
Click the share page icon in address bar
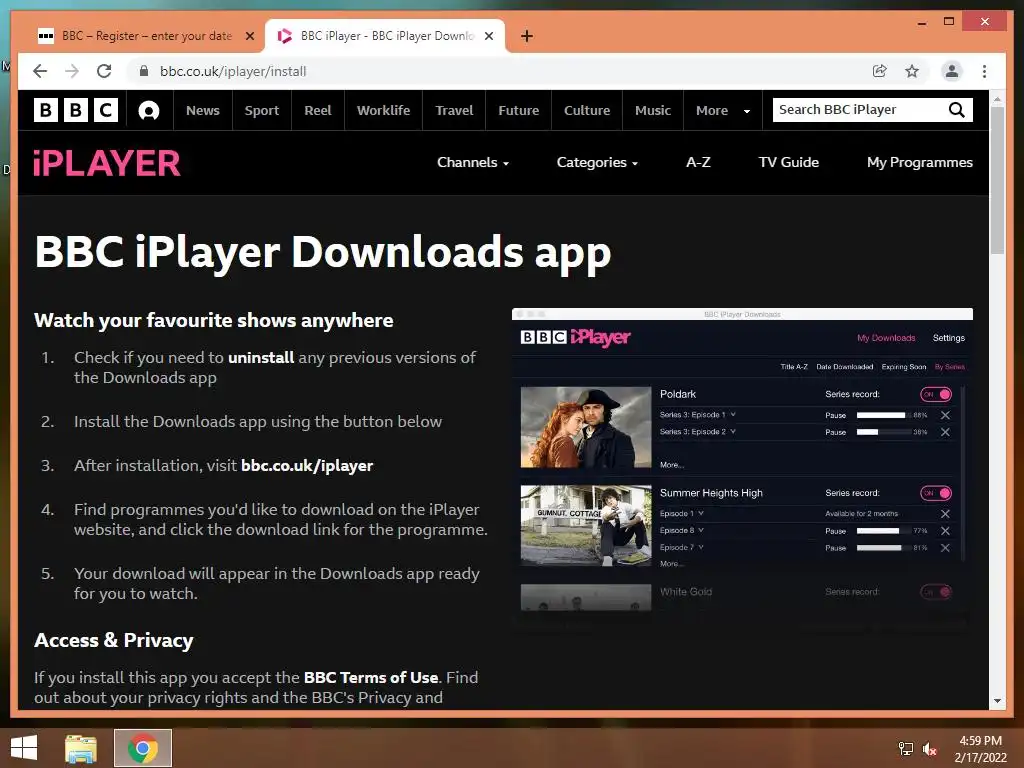(880, 71)
